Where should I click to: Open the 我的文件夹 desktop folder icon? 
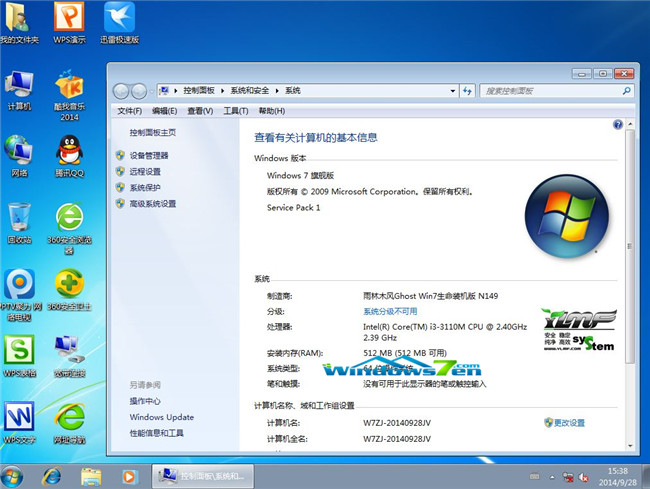[19, 22]
